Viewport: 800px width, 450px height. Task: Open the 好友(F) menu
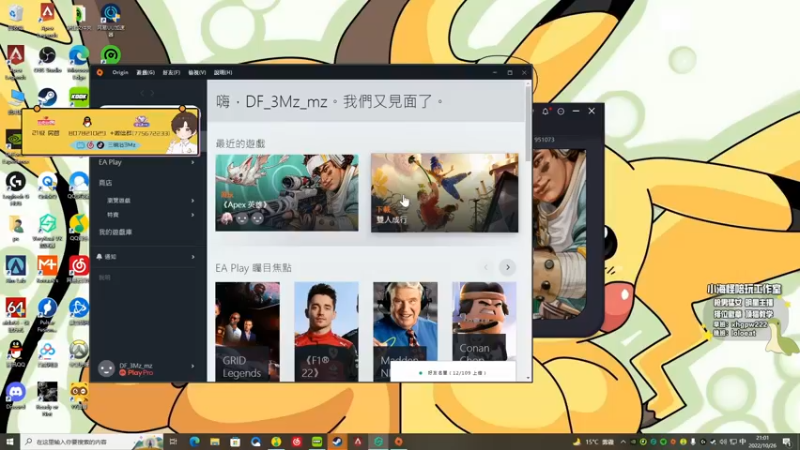point(171,72)
